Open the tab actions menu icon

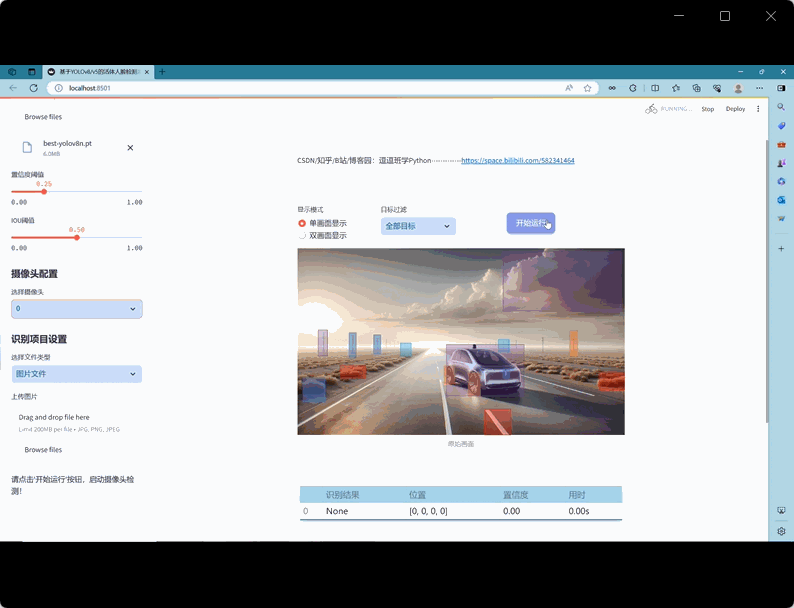click(x=31, y=72)
